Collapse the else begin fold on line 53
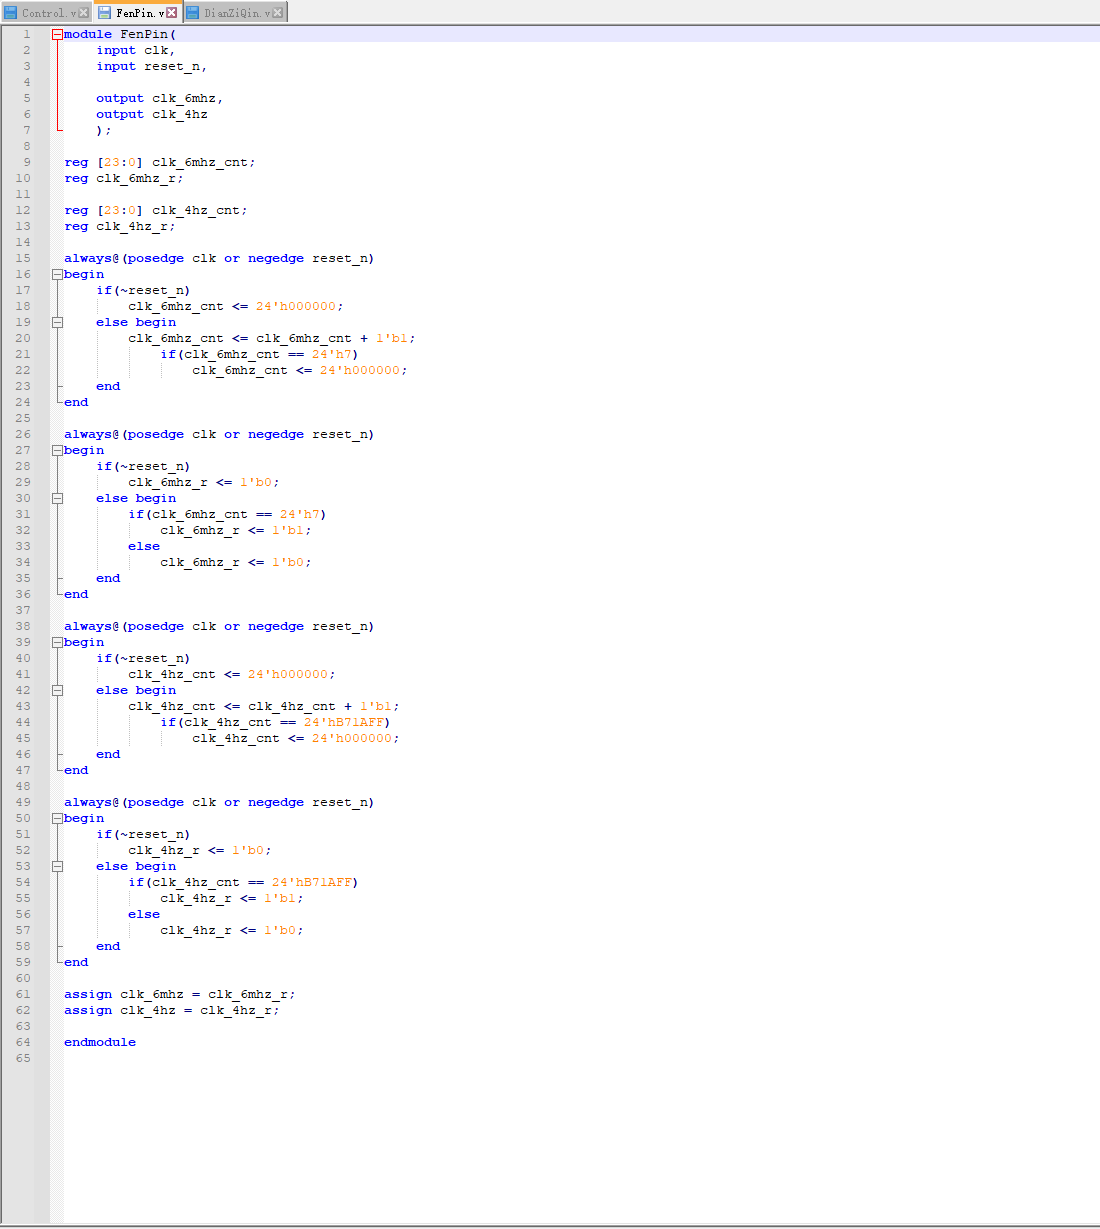Screen dimensions: 1100x1229 tap(57, 866)
